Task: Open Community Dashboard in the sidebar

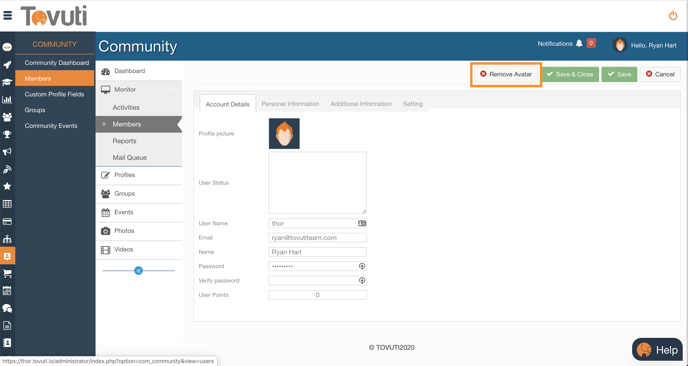Action: [57, 63]
